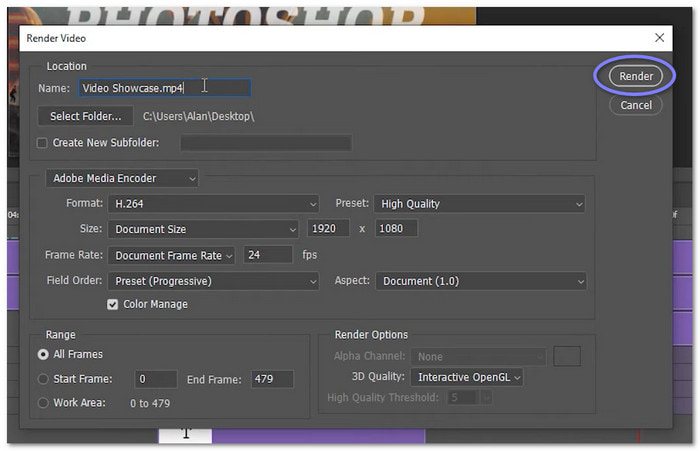Click the fps field showing 24
Screen dimensions: 700x451
tap(268, 255)
